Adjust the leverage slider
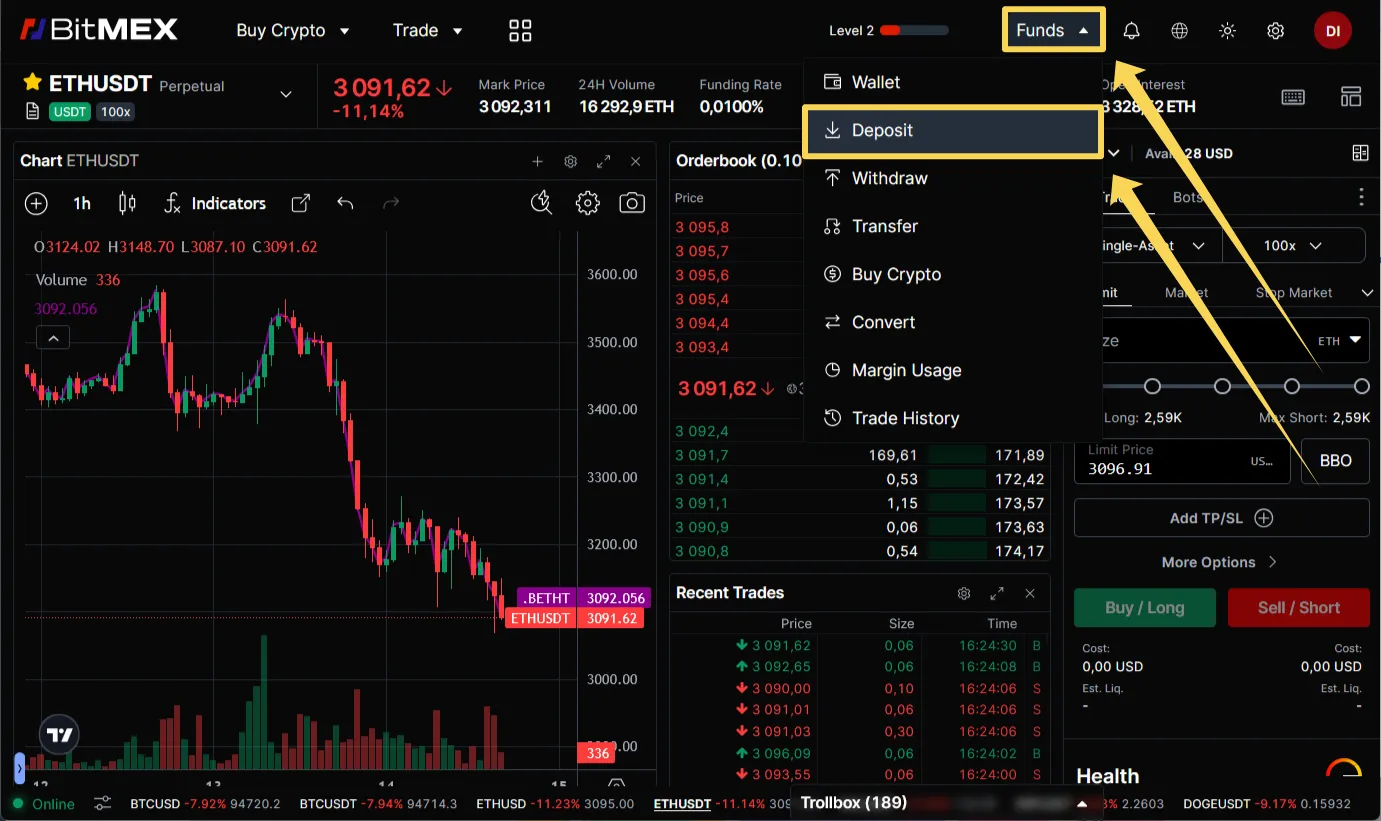The image size is (1381, 821). 1222,385
